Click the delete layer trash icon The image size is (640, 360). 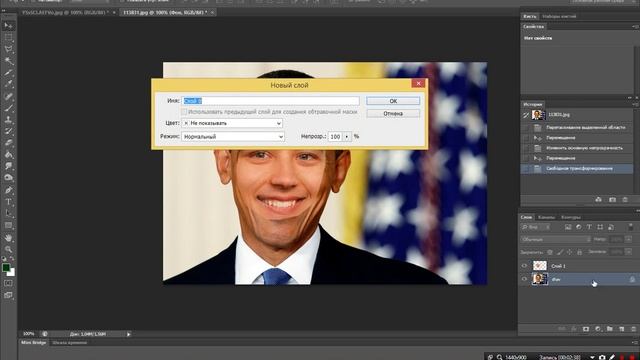[x=633, y=329]
